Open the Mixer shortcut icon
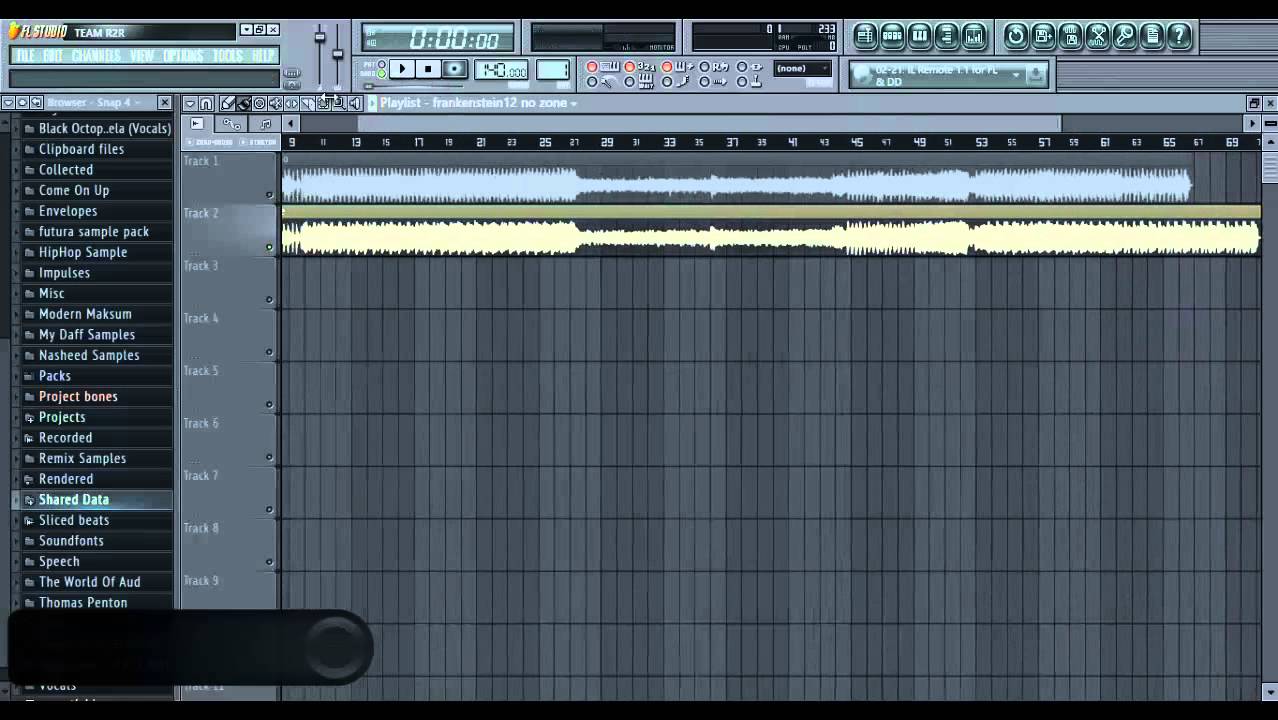 pyautogui.click(x=973, y=37)
